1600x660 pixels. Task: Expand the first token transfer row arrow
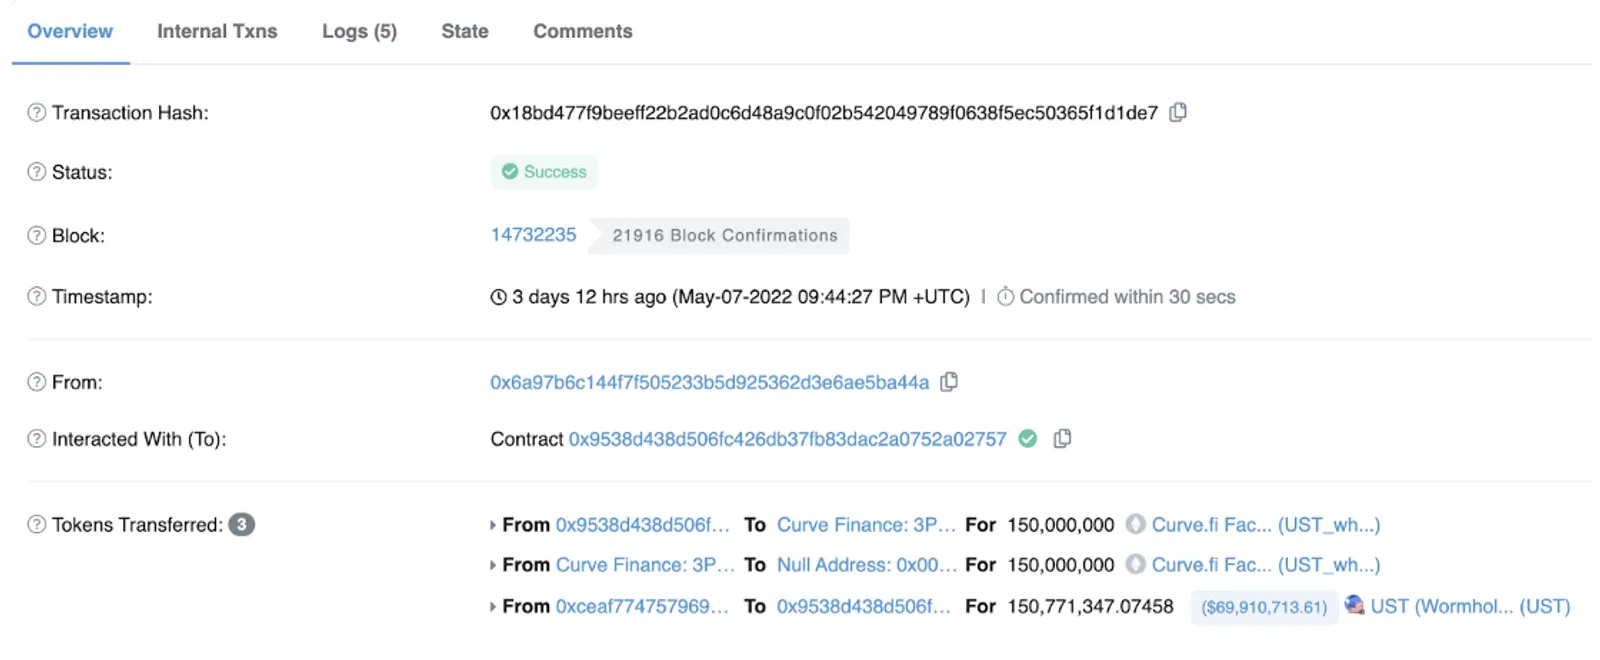493,525
